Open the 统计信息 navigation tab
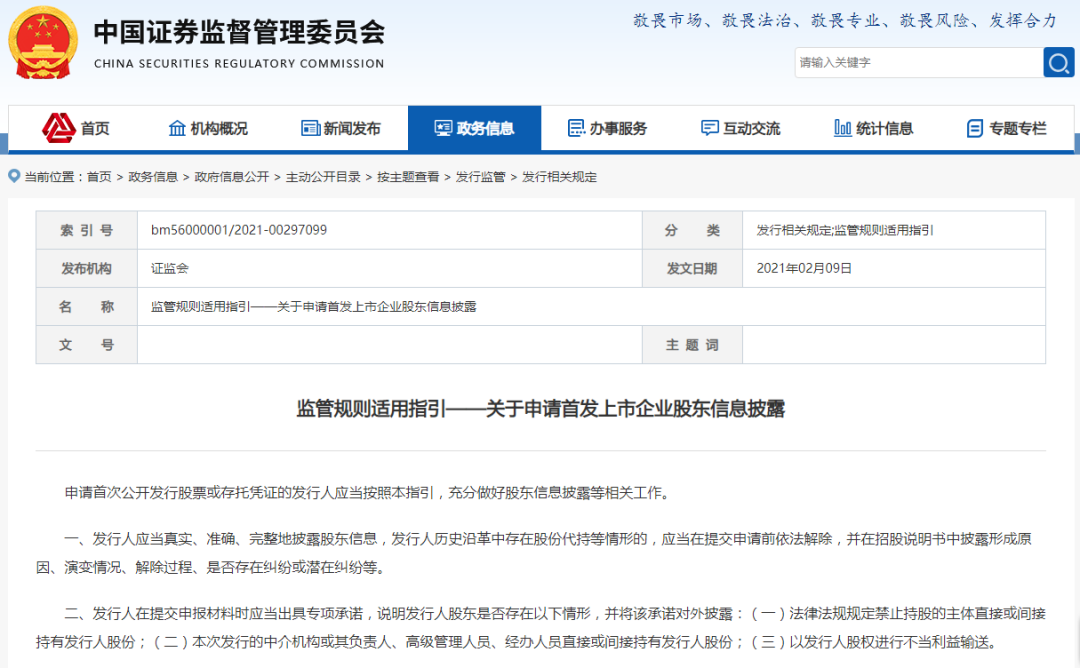This screenshot has width=1080, height=668. pos(873,128)
